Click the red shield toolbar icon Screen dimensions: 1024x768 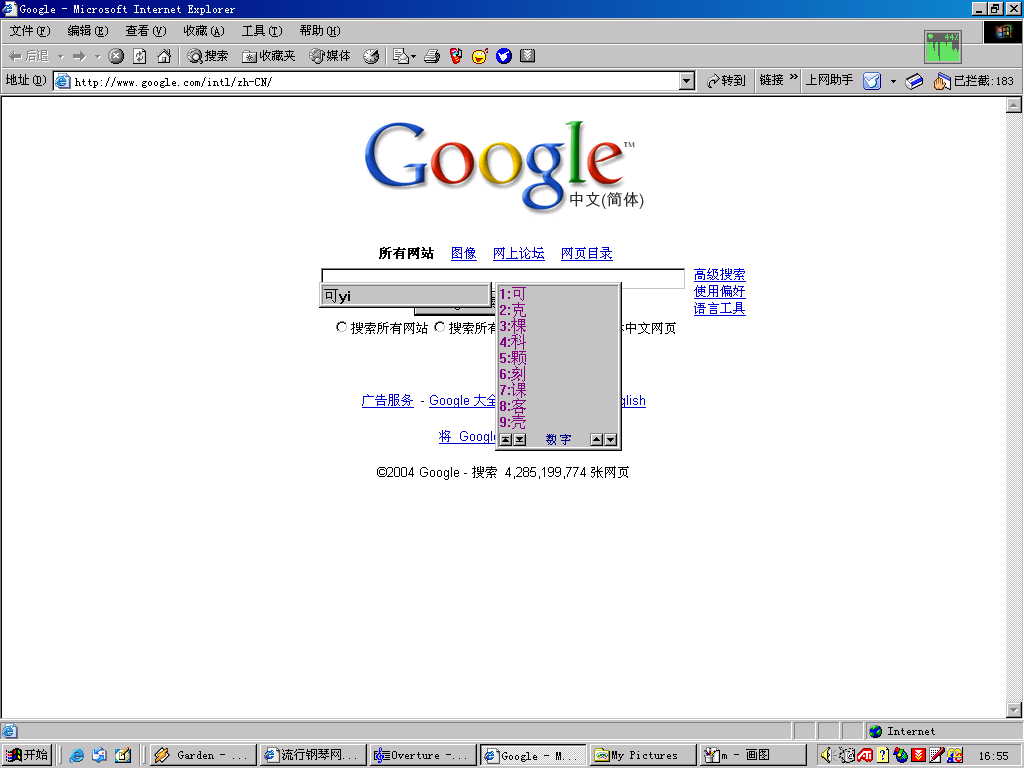[x=456, y=56]
